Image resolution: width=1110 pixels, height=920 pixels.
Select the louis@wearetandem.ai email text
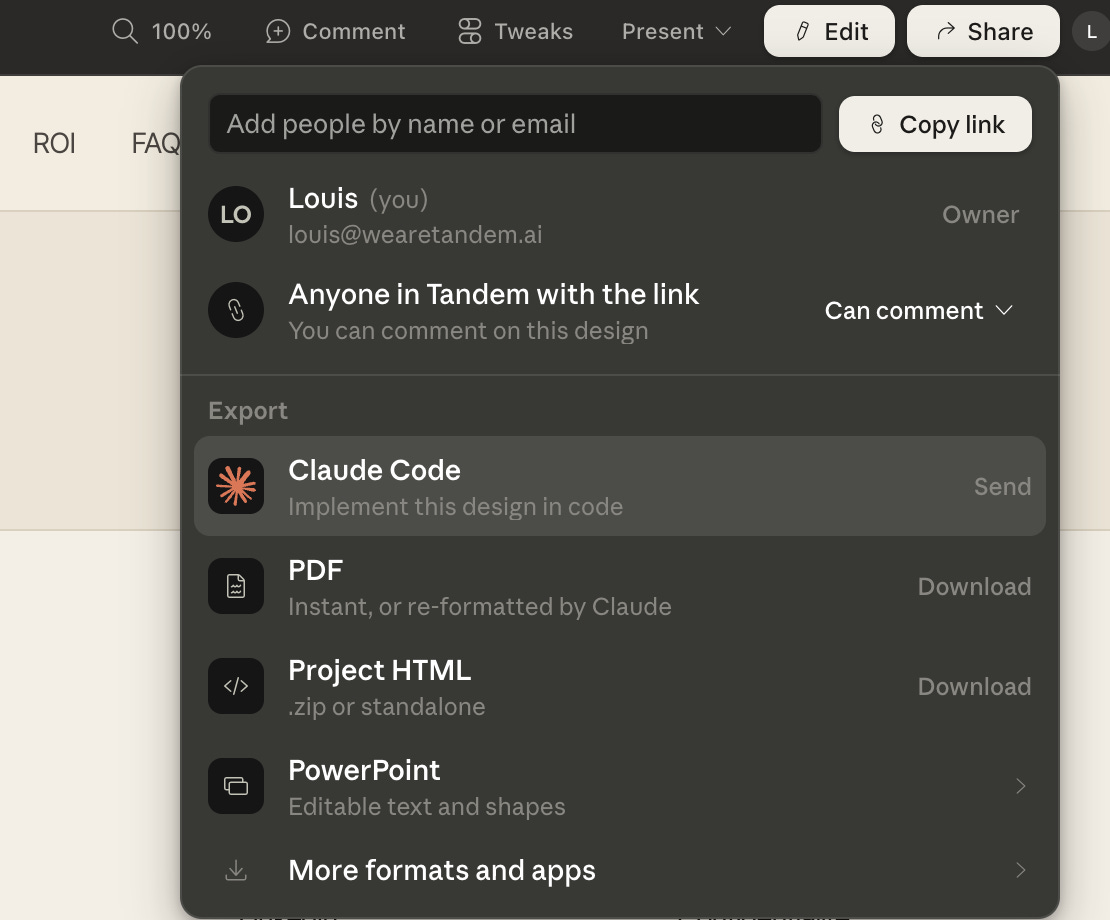pyautogui.click(x=415, y=234)
